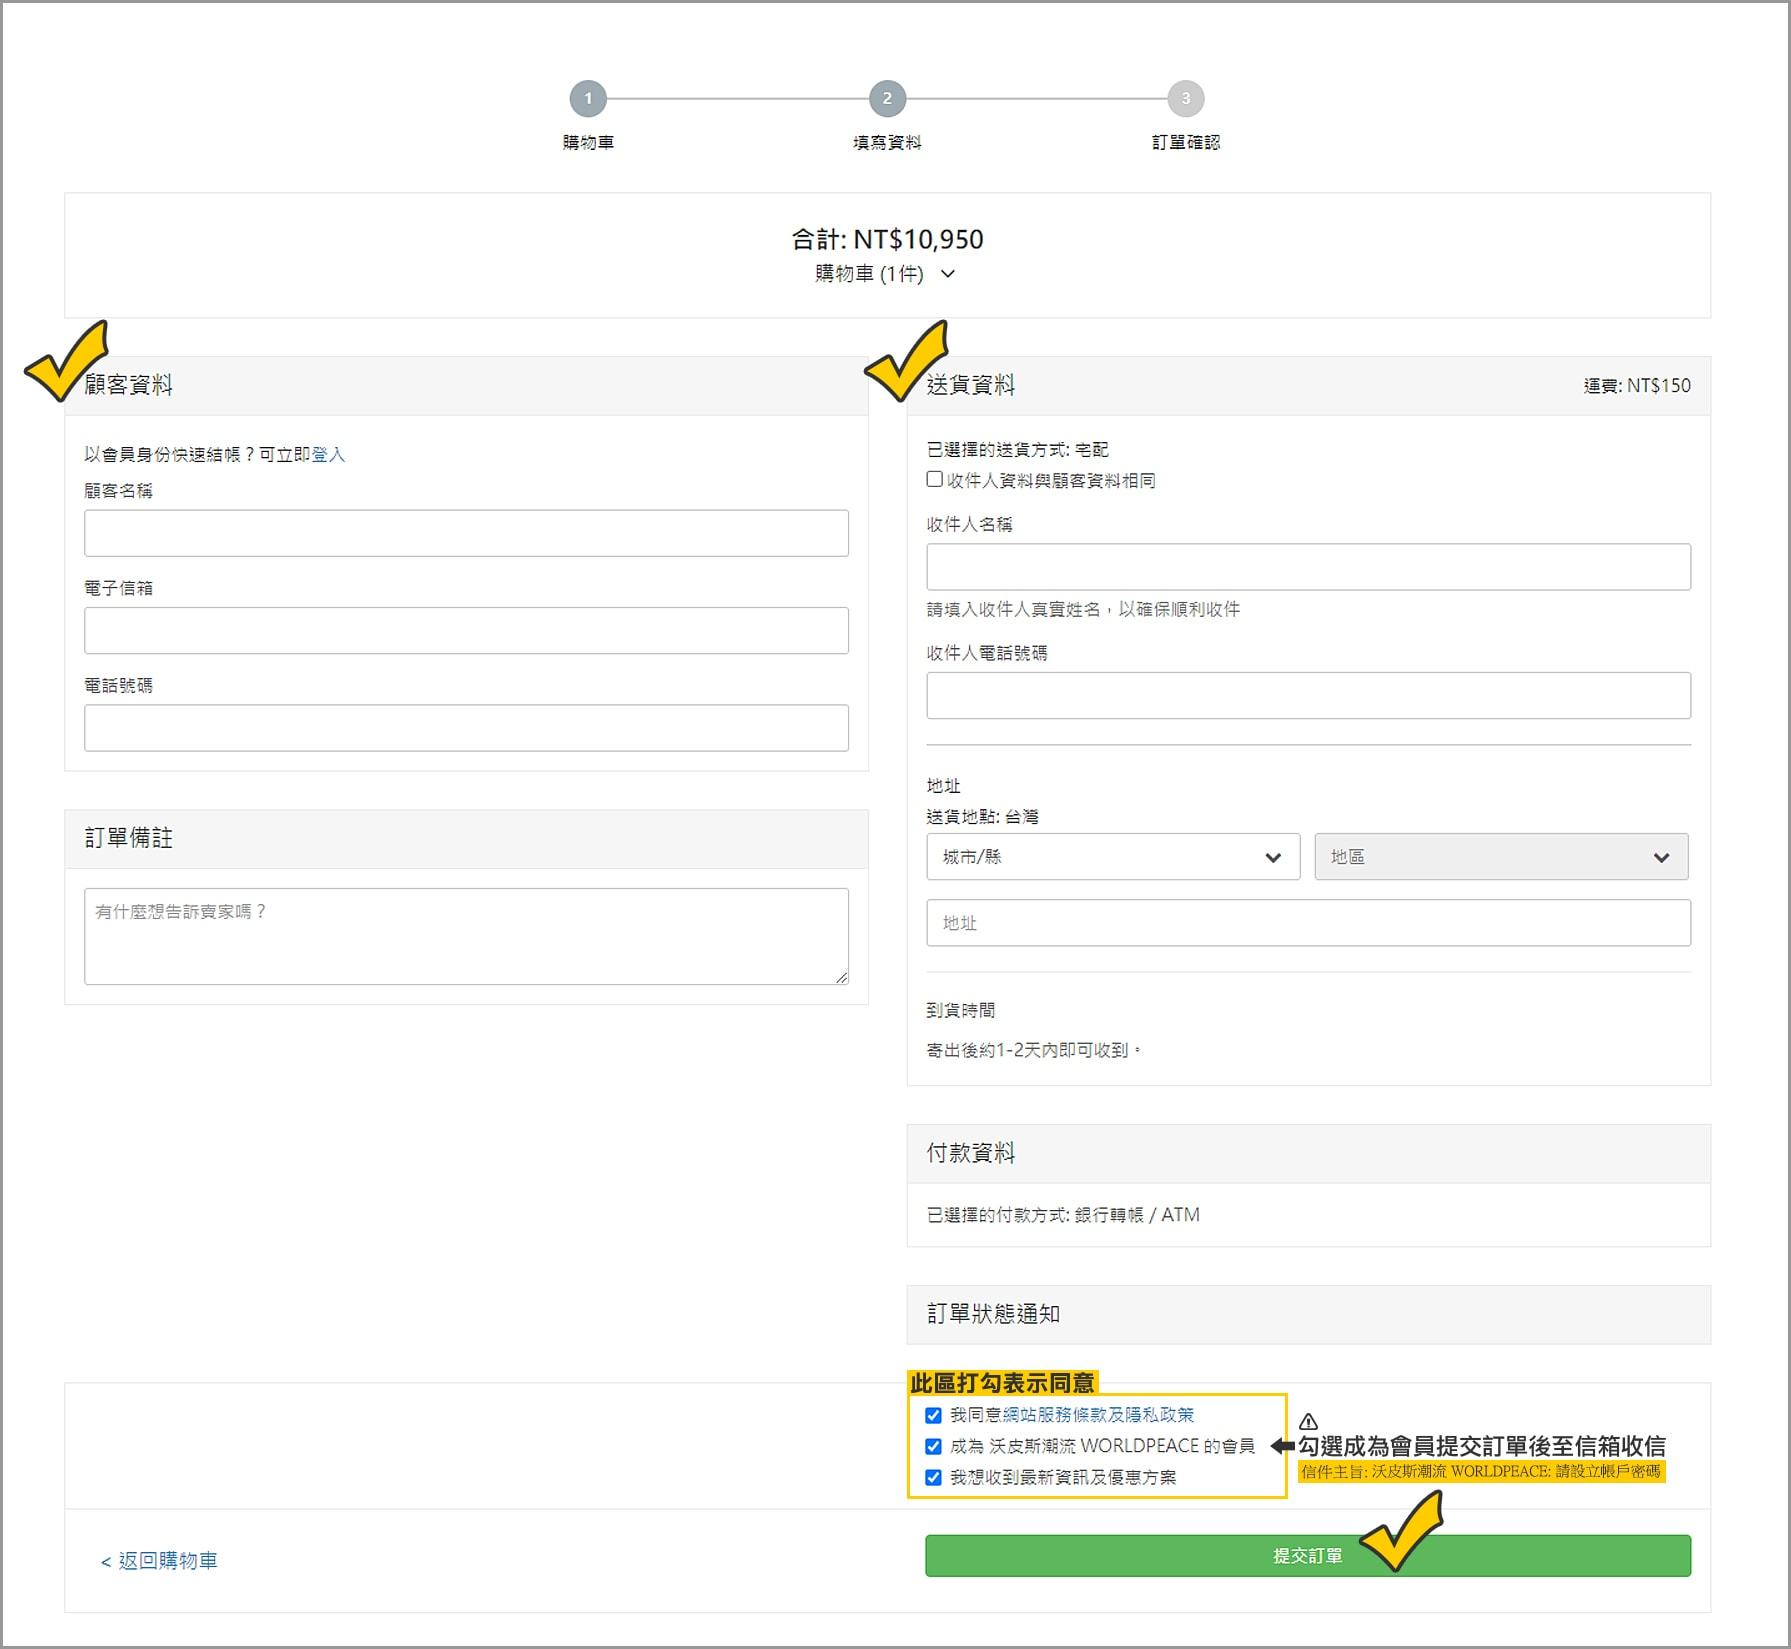
Task: Toggle 成為沃皮斯潮流 WORLDPEACE 的會員 checkbox
Action: pyautogui.click(x=933, y=1446)
